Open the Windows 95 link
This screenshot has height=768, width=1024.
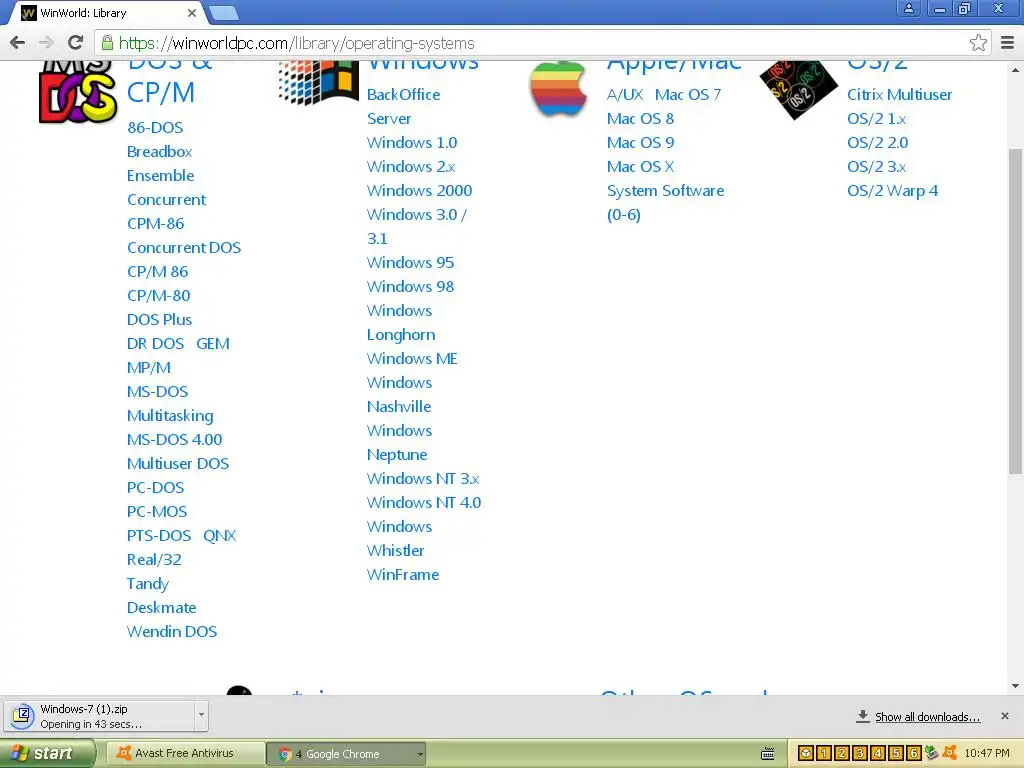click(410, 263)
